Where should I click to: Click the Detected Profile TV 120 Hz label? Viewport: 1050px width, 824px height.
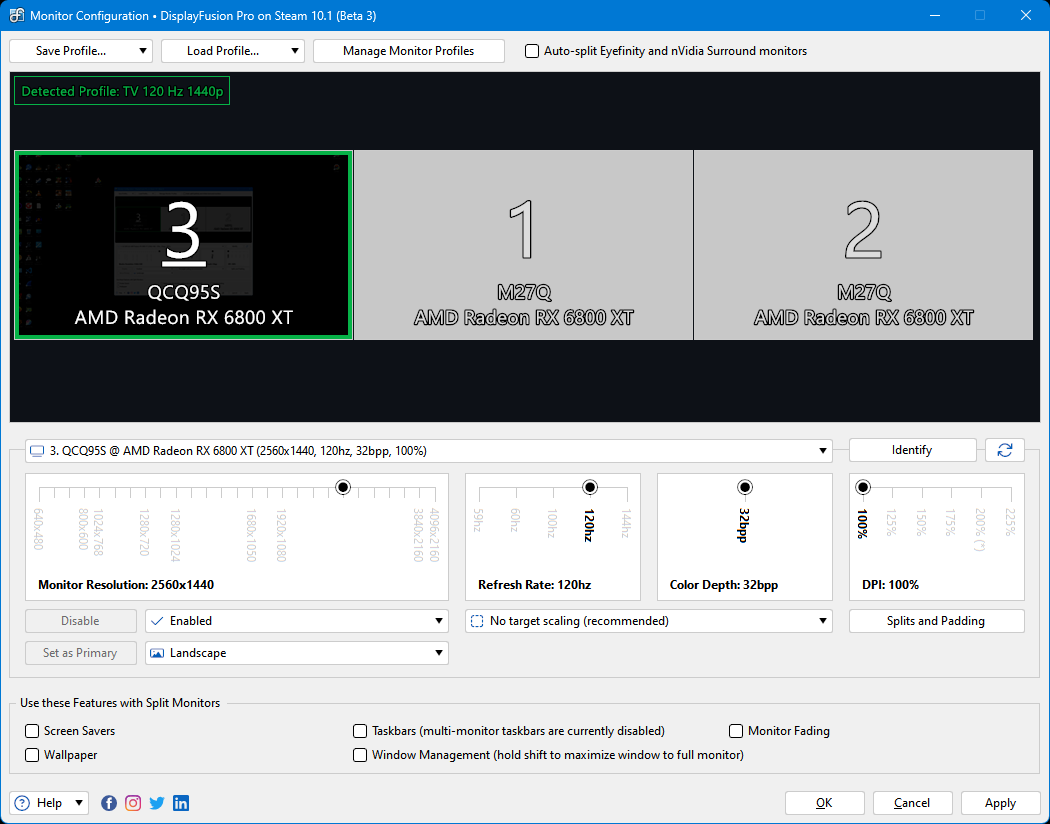click(x=122, y=91)
